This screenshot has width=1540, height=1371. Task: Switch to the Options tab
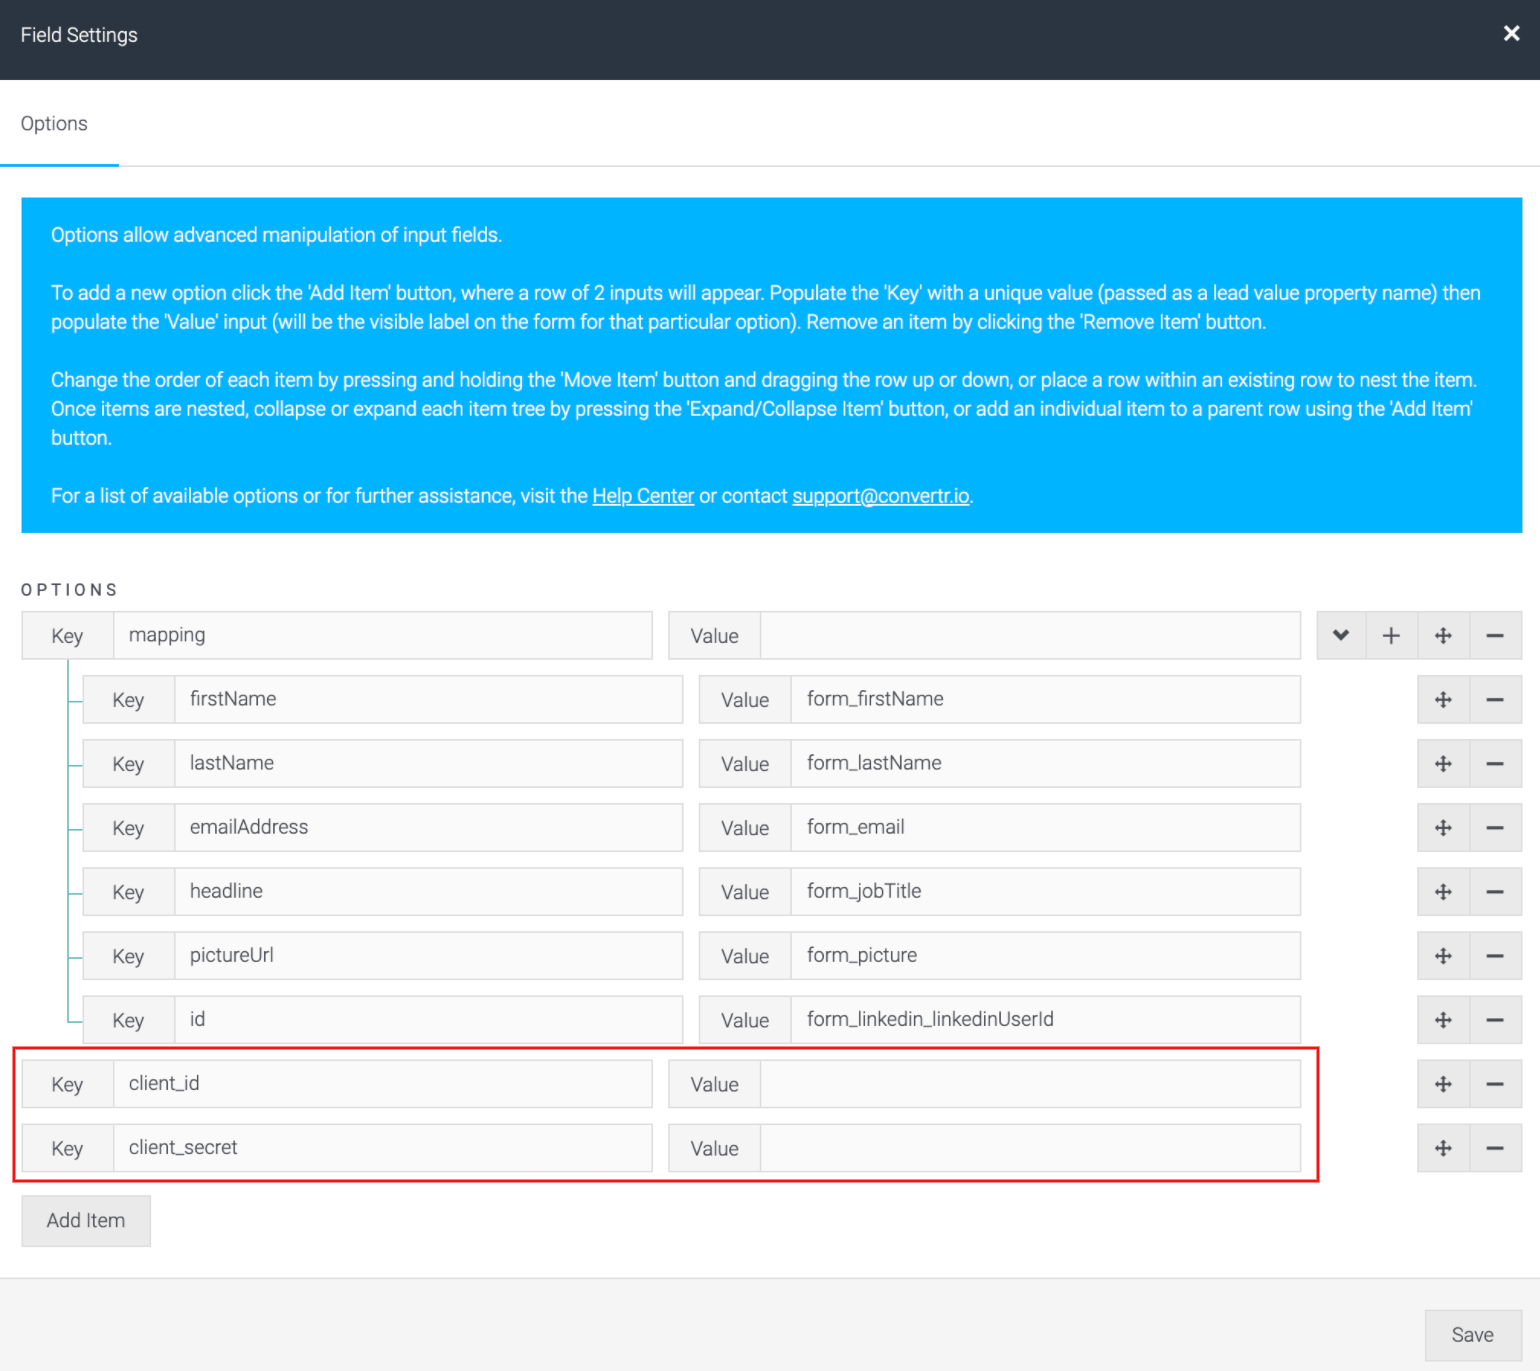pyautogui.click(x=54, y=123)
